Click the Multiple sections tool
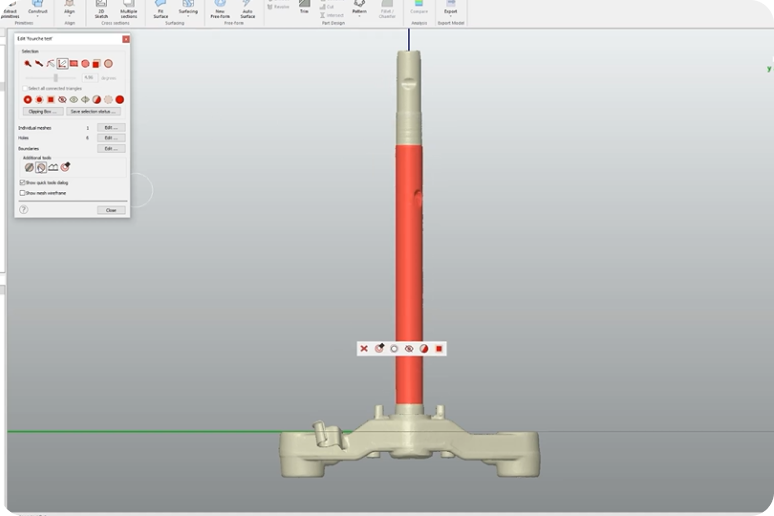This screenshot has height=516, width=774. coord(129,9)
